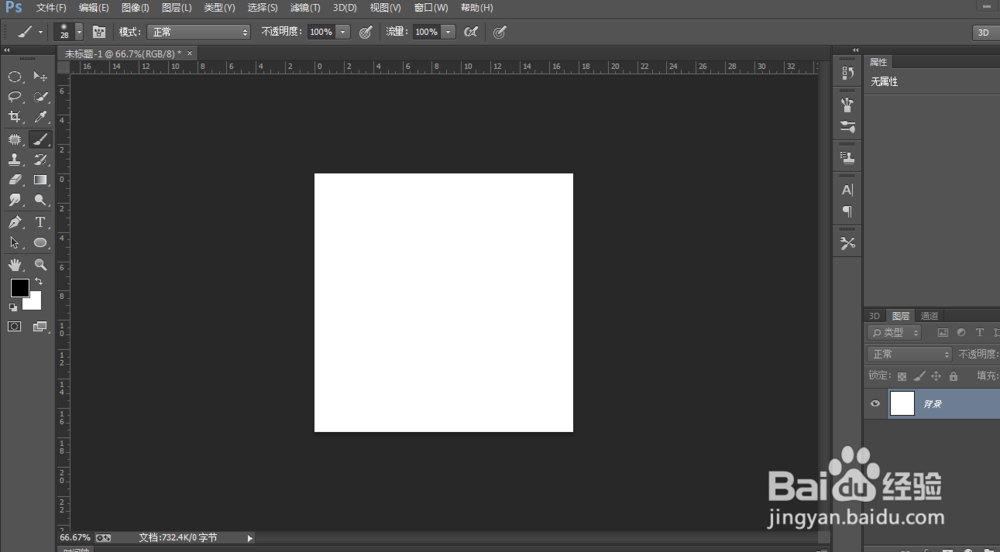Open the 不透明度 opacity slider arrow
This screenshot has width=1000, height=552.
[343, 32]
